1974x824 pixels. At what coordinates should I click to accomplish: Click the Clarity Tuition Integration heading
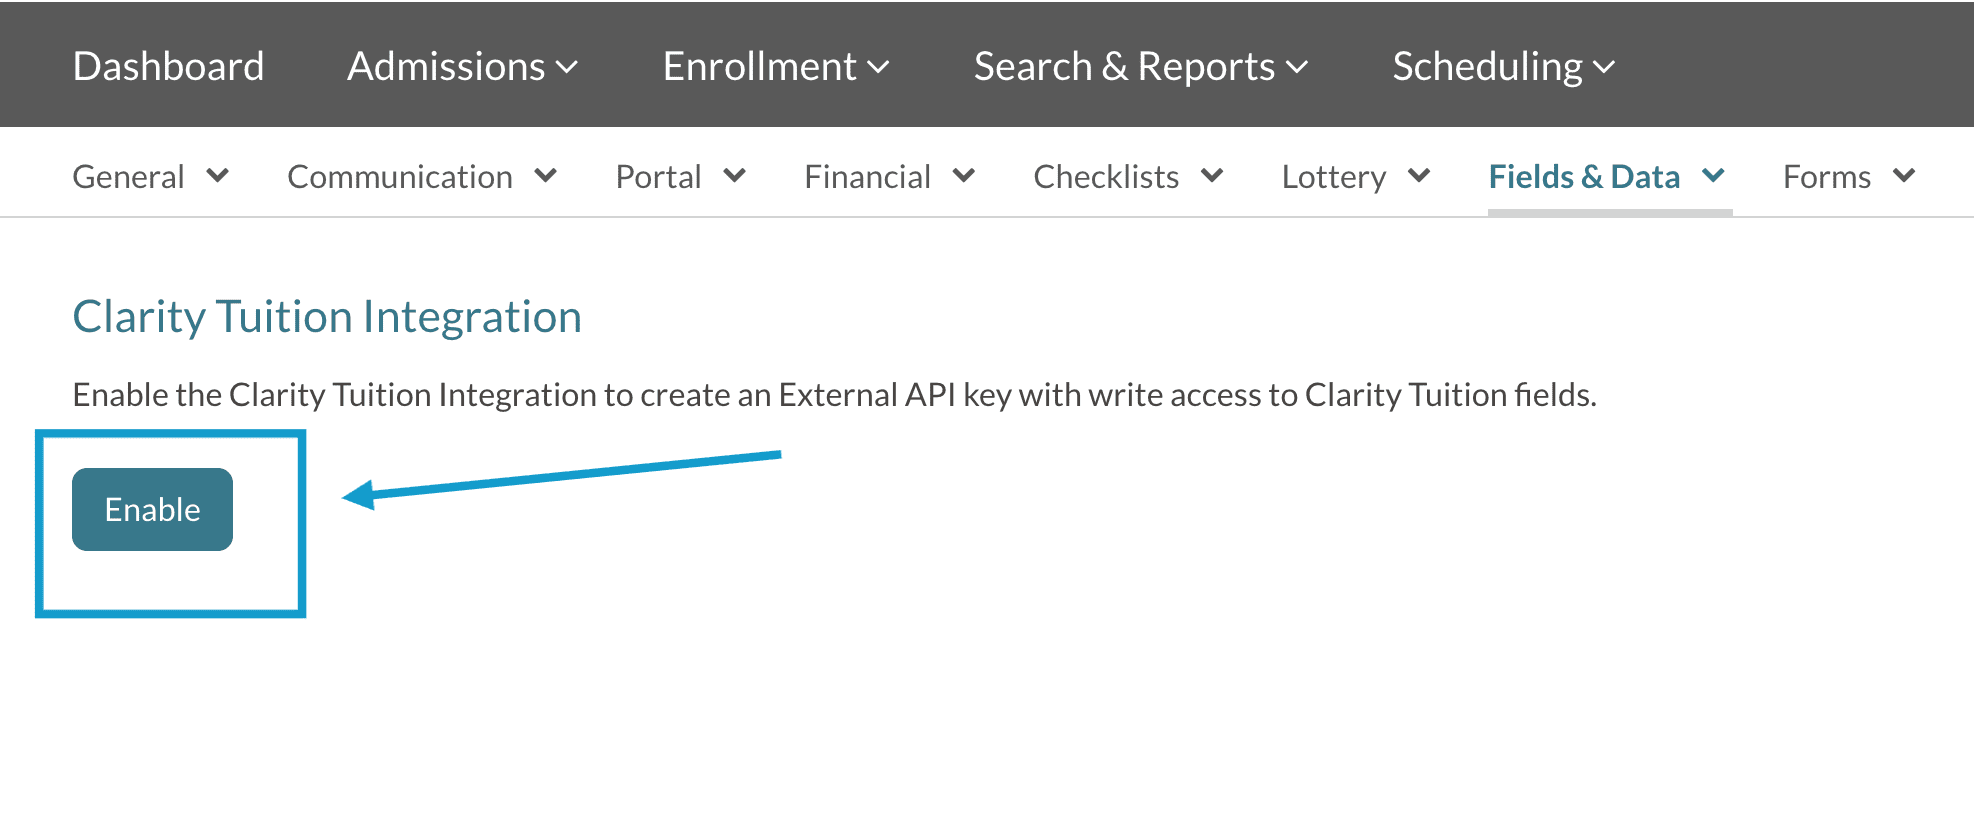pos(327,316)
